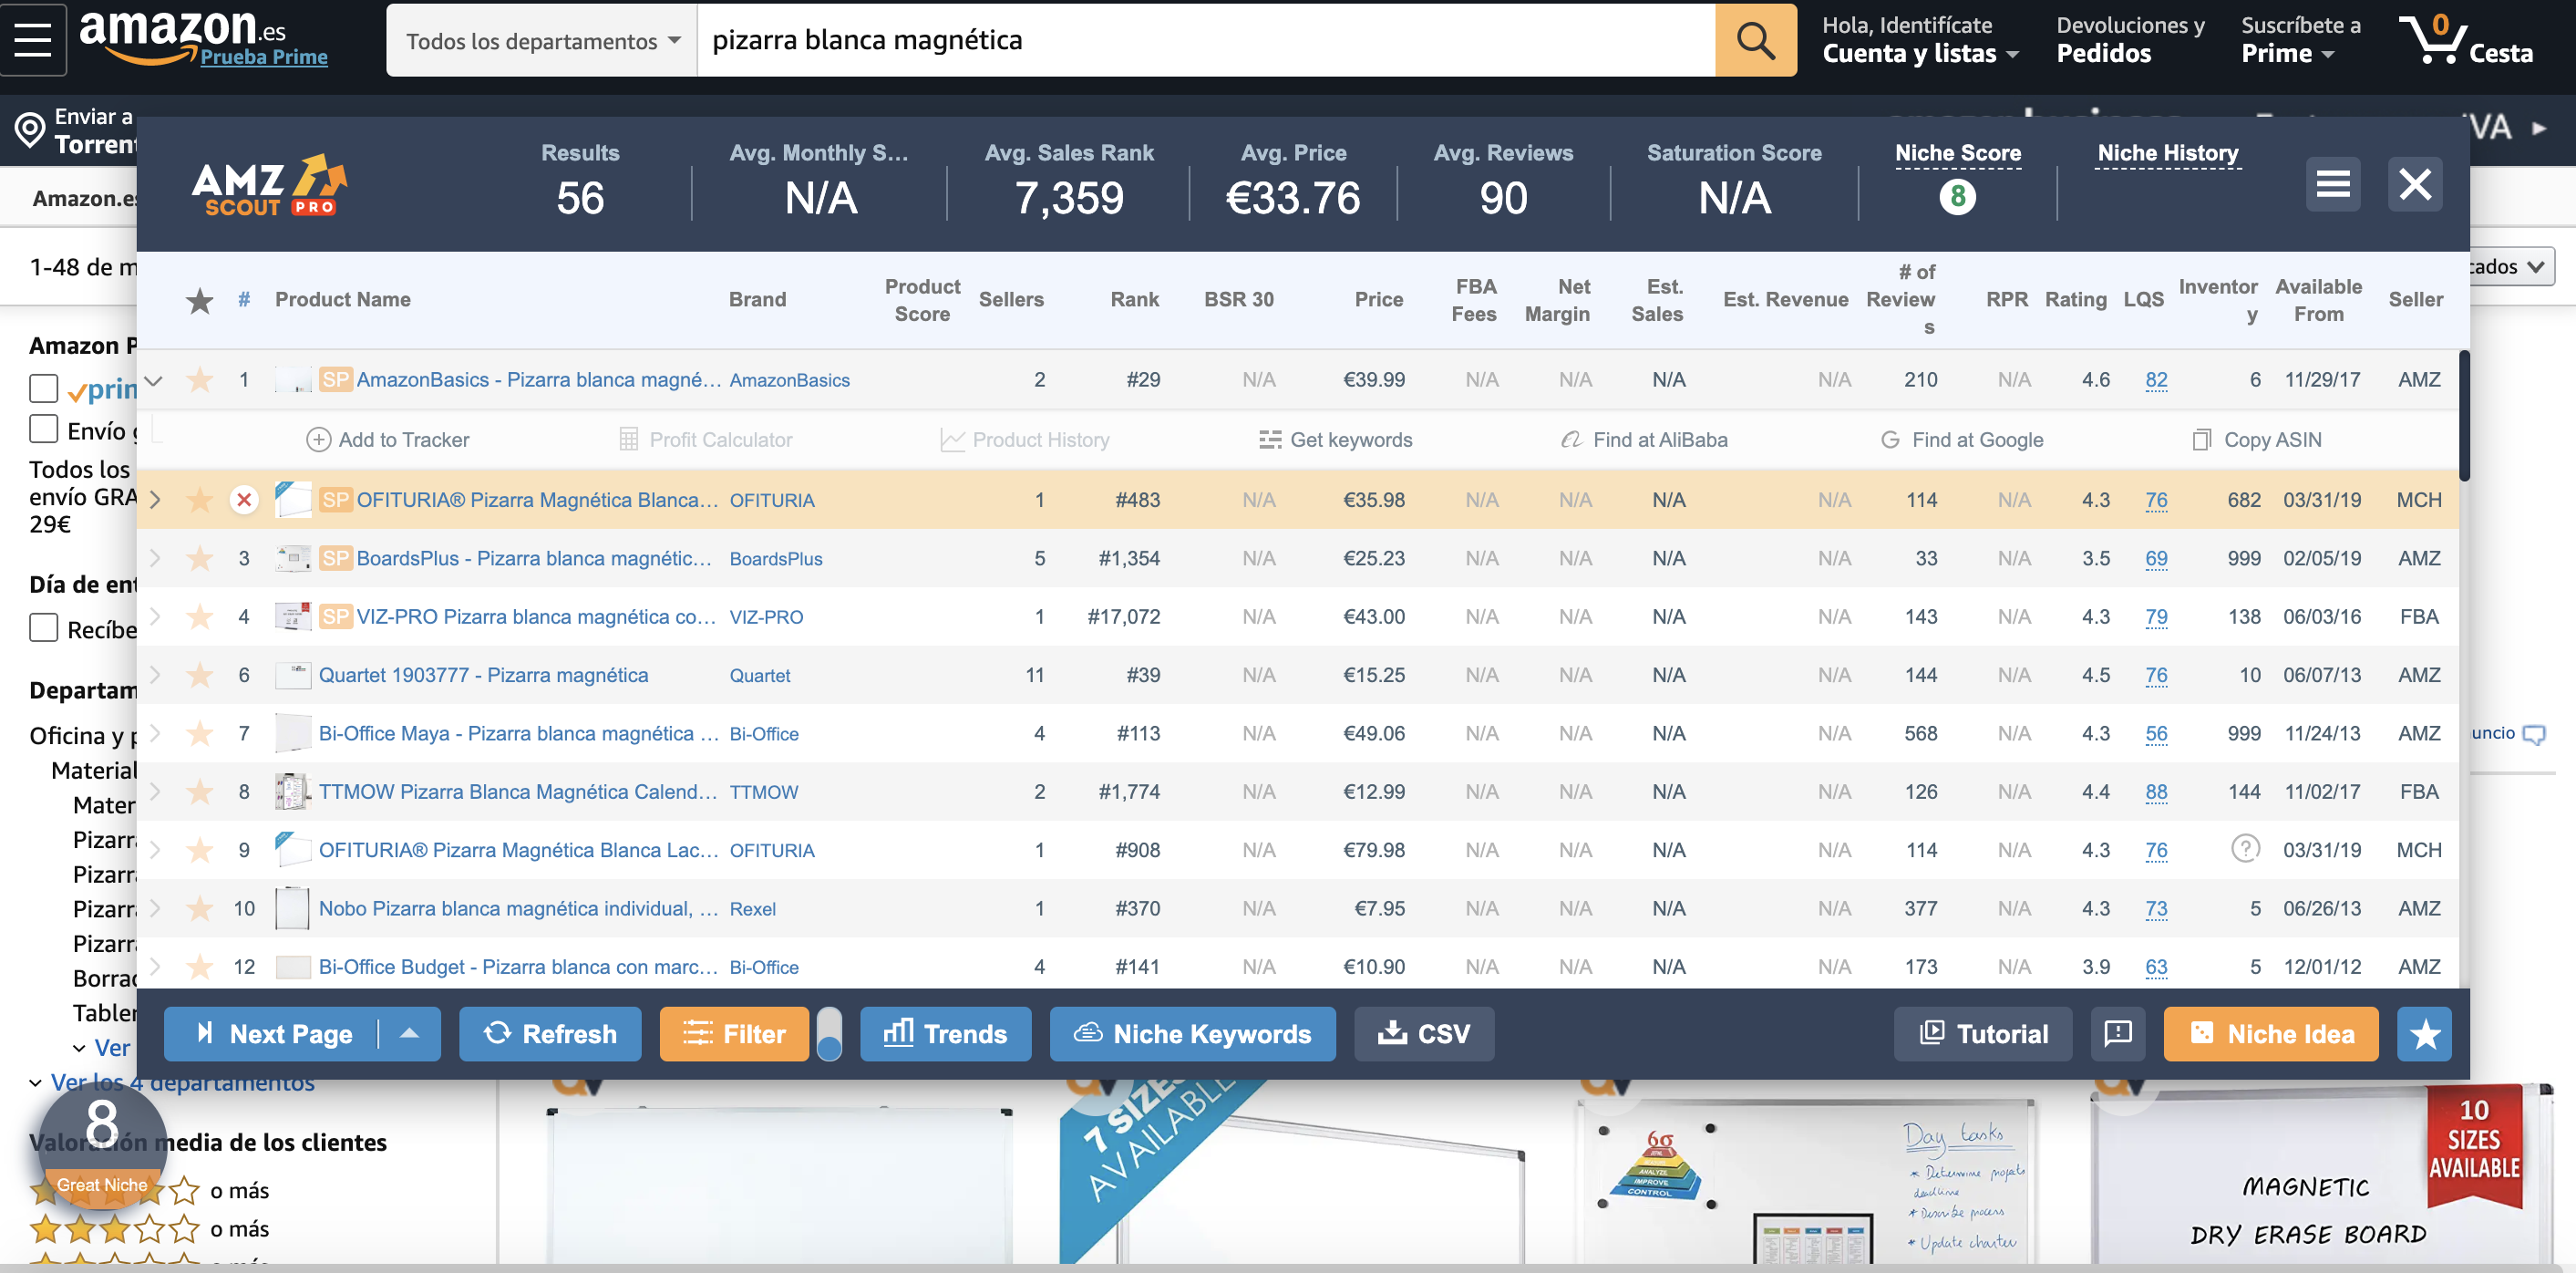Click the feedback chat bubble icon
Viewport: 2576px width, 1273px height.
click(x=2118, y=1034)
